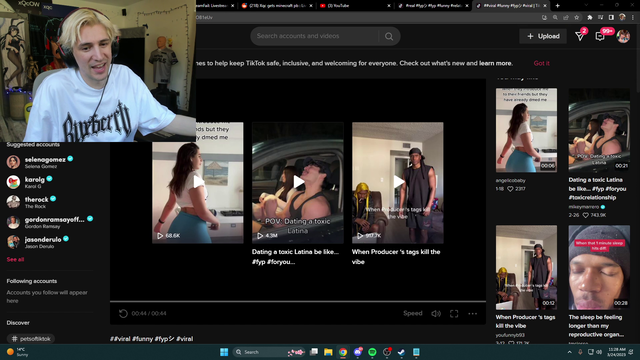Image resolution: width=640 pixels, height=360 pixels.
Task: Click the petsoftiktok hashtag chip
Action: (x=31, y=339)
